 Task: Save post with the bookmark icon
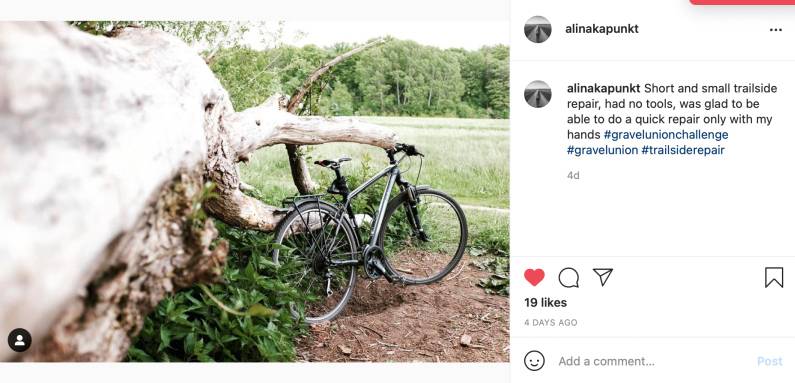(774, 277)
